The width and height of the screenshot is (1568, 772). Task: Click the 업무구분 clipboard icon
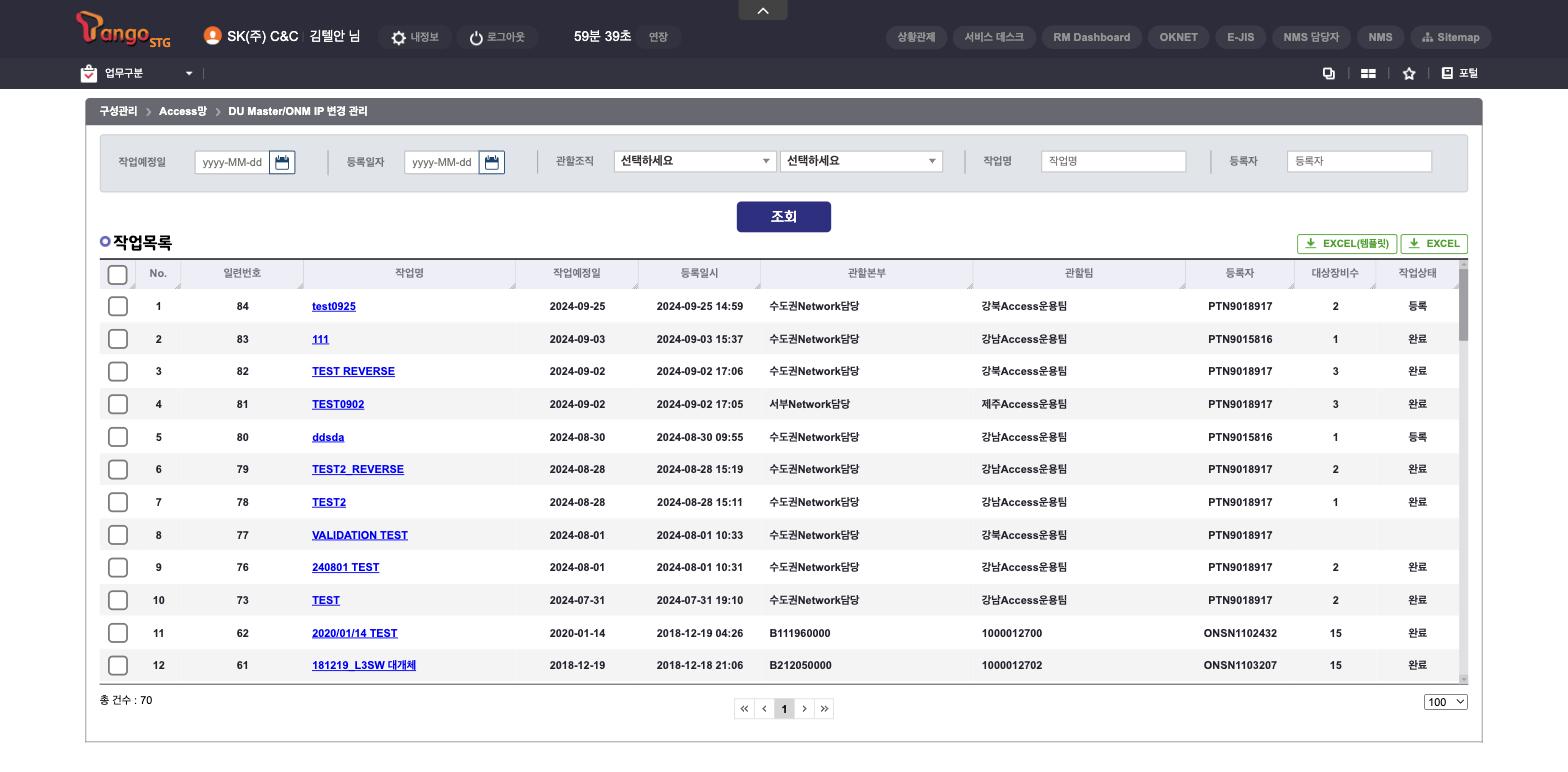pos(89,73)
